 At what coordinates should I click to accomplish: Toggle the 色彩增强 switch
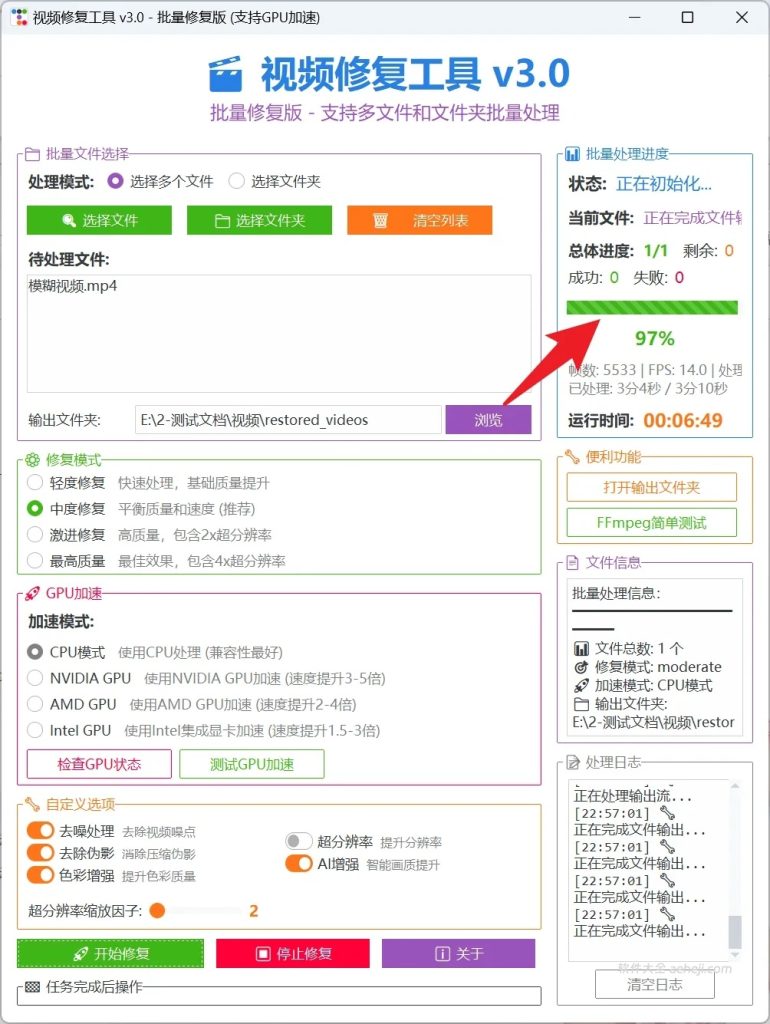pyautogui.click(x=40, y=874)
